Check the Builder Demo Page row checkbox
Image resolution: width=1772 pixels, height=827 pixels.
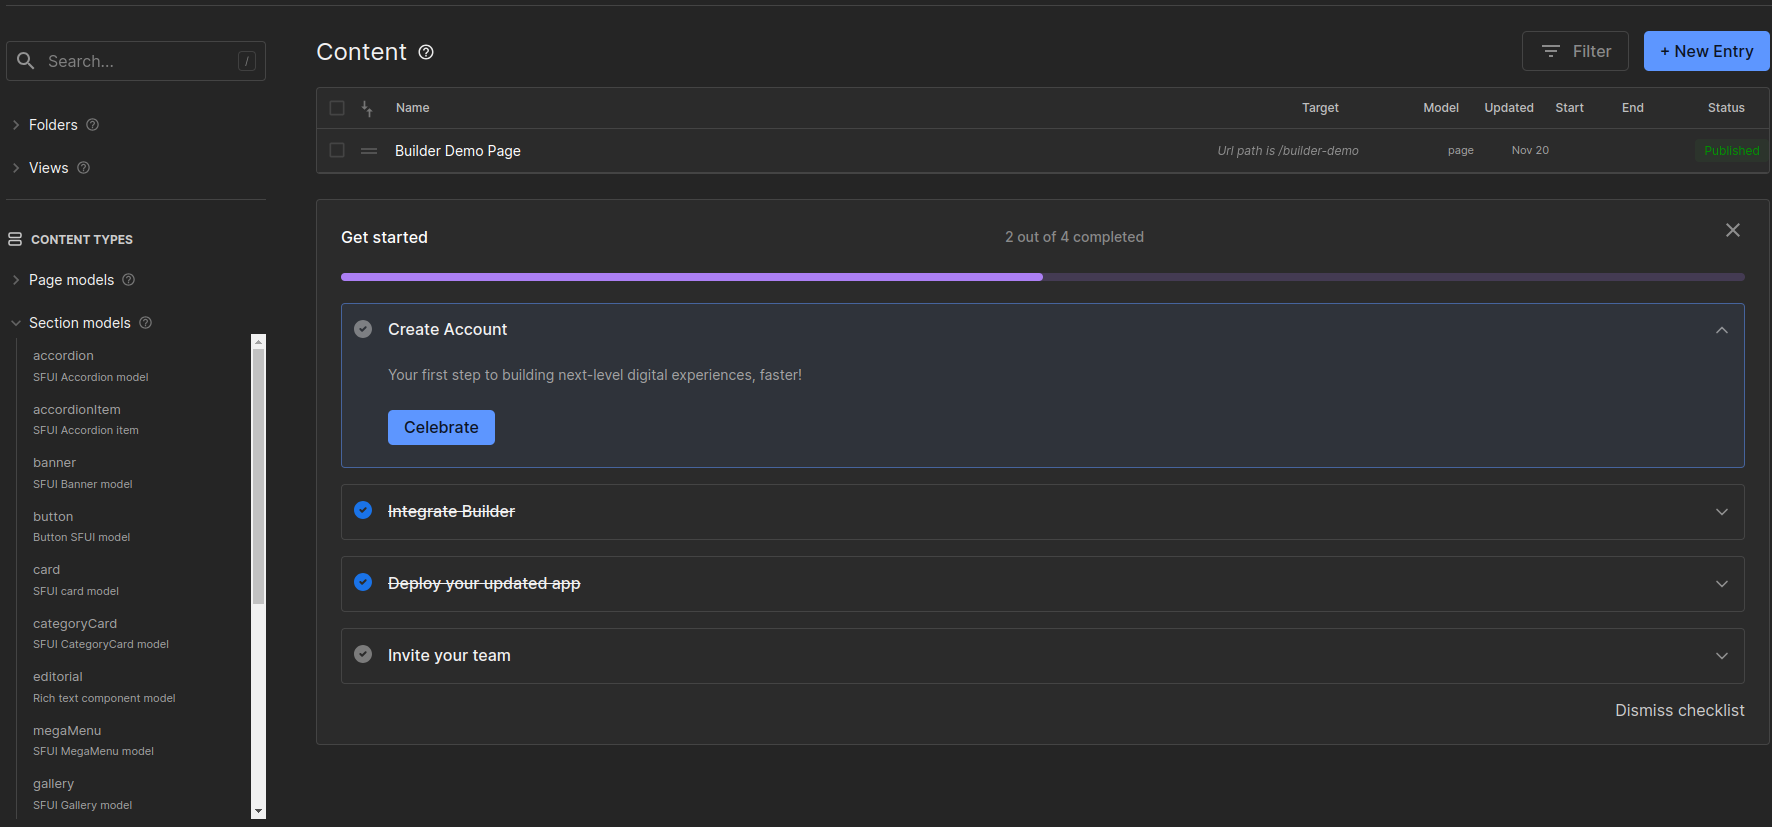[x=337, y=150]
